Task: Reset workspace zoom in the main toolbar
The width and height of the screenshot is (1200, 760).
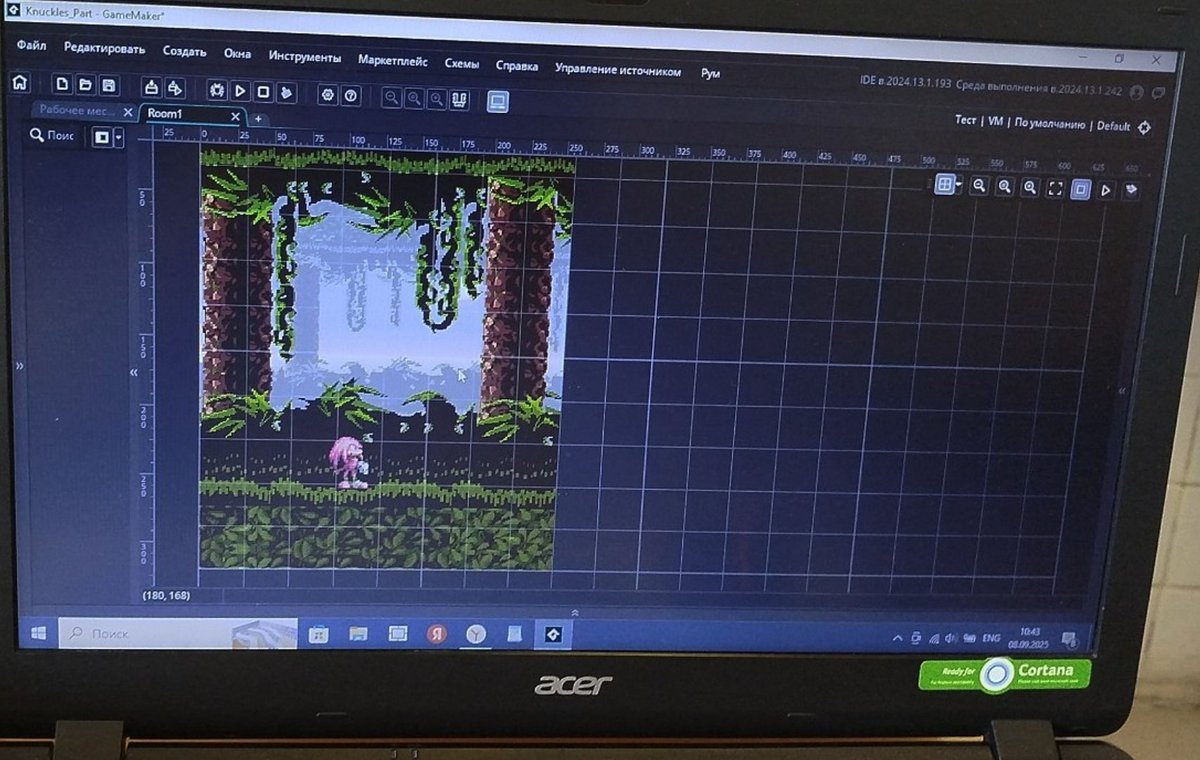Action: pos(415,98)
